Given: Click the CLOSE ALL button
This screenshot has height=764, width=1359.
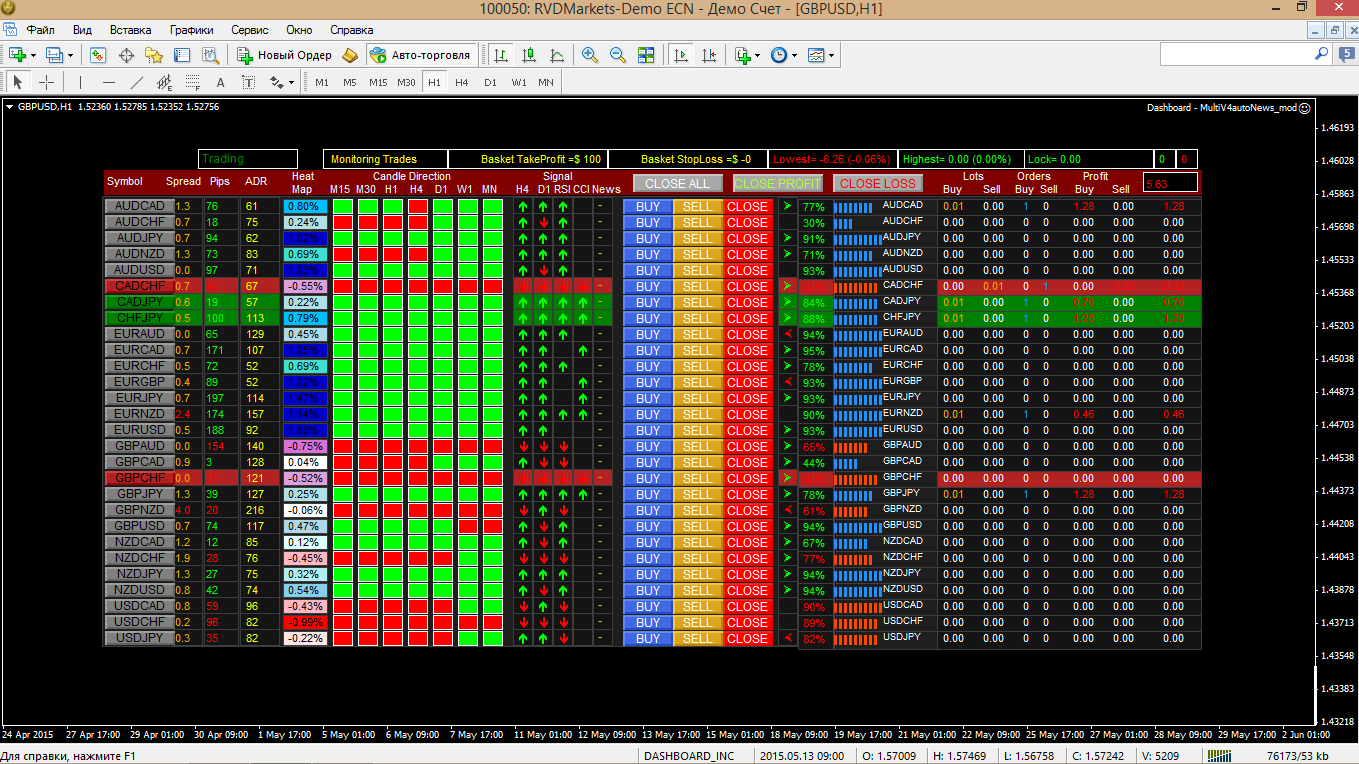Looking at the screenshot, I should [677, 183].
